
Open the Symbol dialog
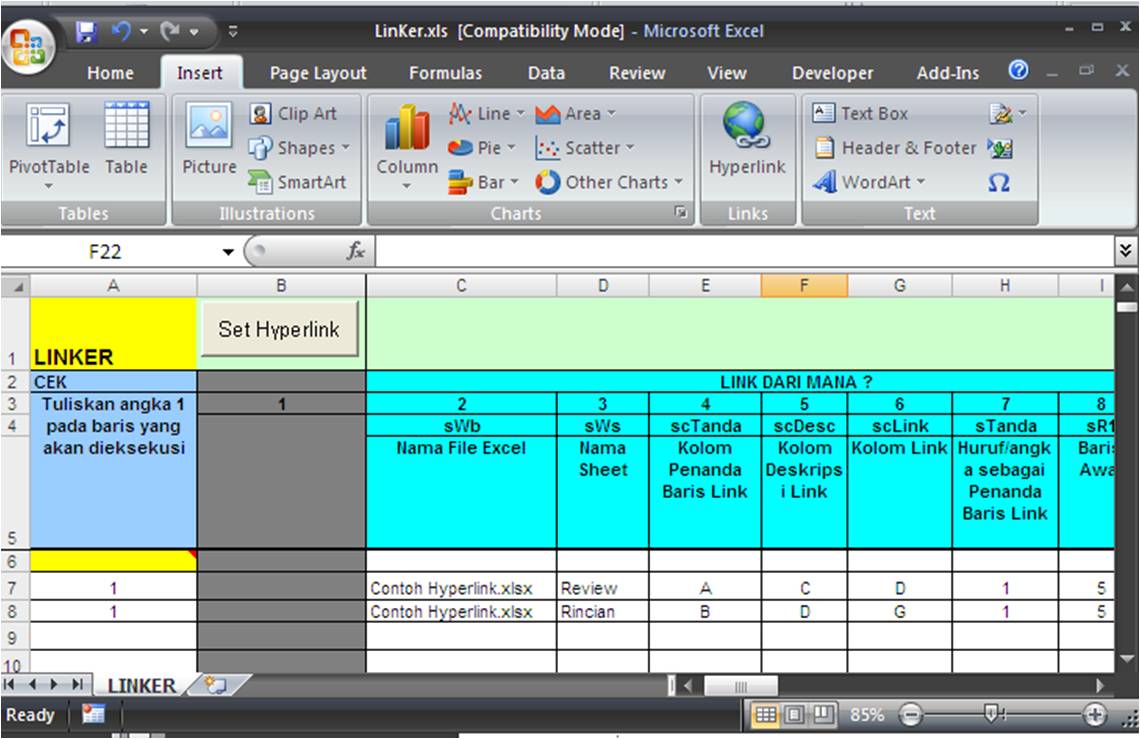click(x=999, y=182)
